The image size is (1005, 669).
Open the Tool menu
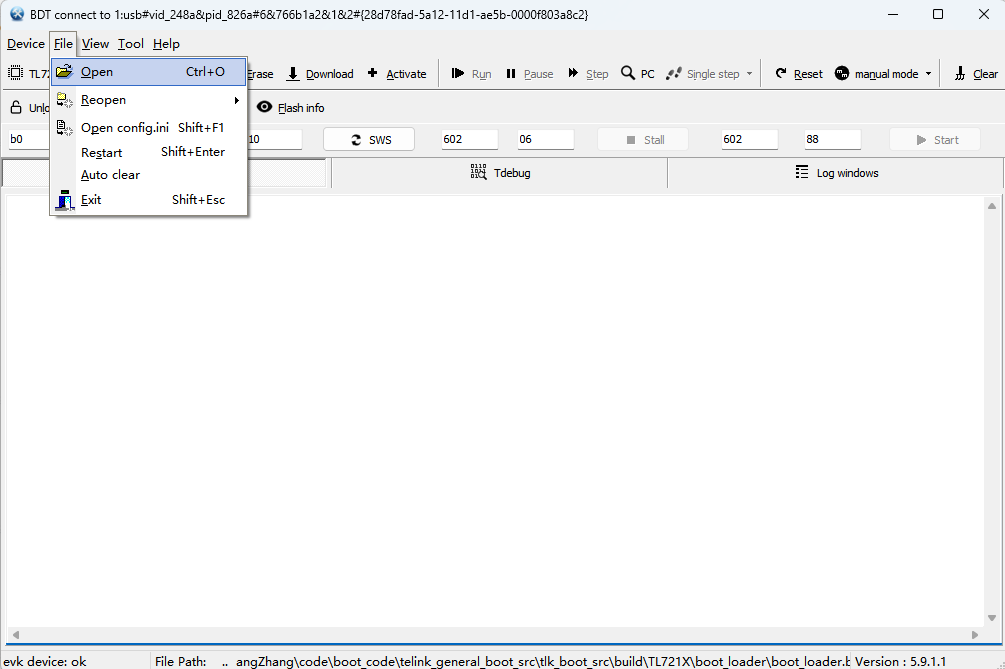pos(131,44)
